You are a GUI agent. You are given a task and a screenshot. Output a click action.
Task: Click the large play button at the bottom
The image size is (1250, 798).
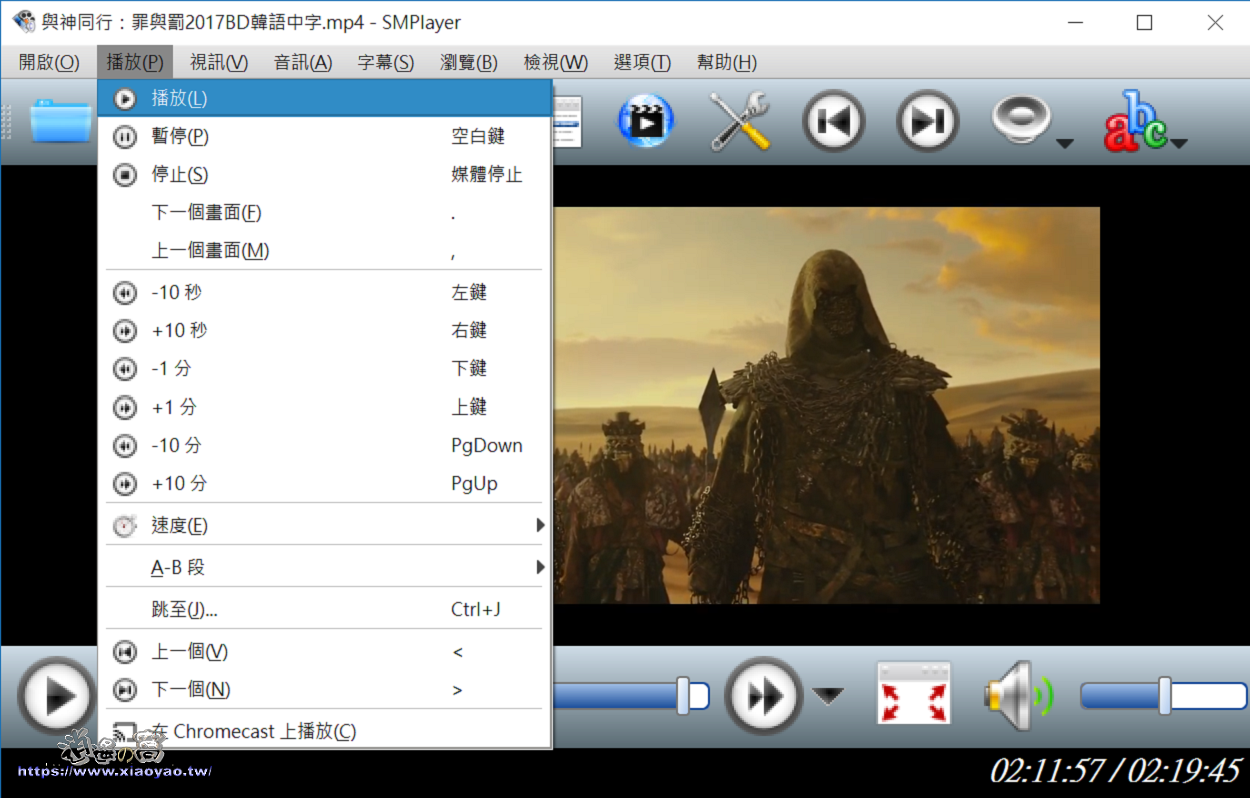(x=57, y=695)
